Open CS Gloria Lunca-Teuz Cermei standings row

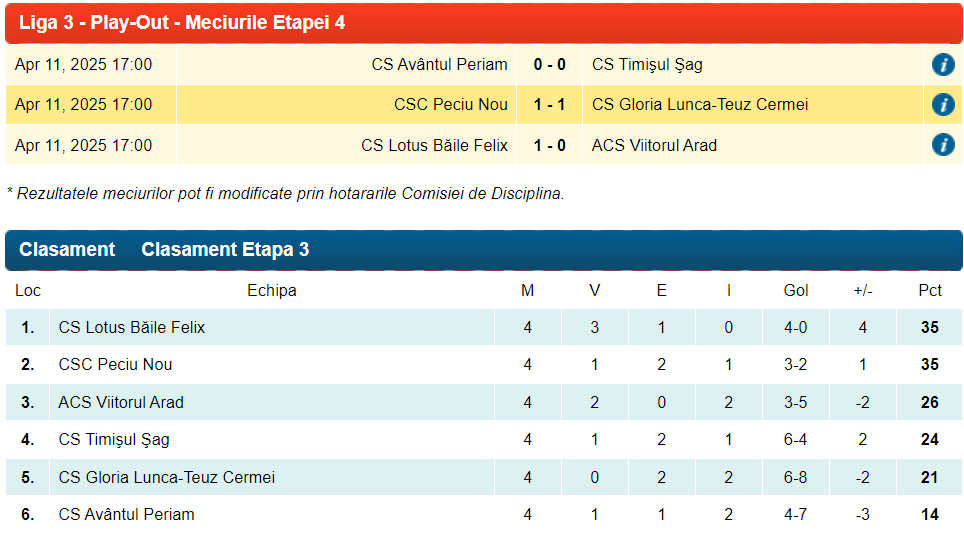tap(166, 478)
